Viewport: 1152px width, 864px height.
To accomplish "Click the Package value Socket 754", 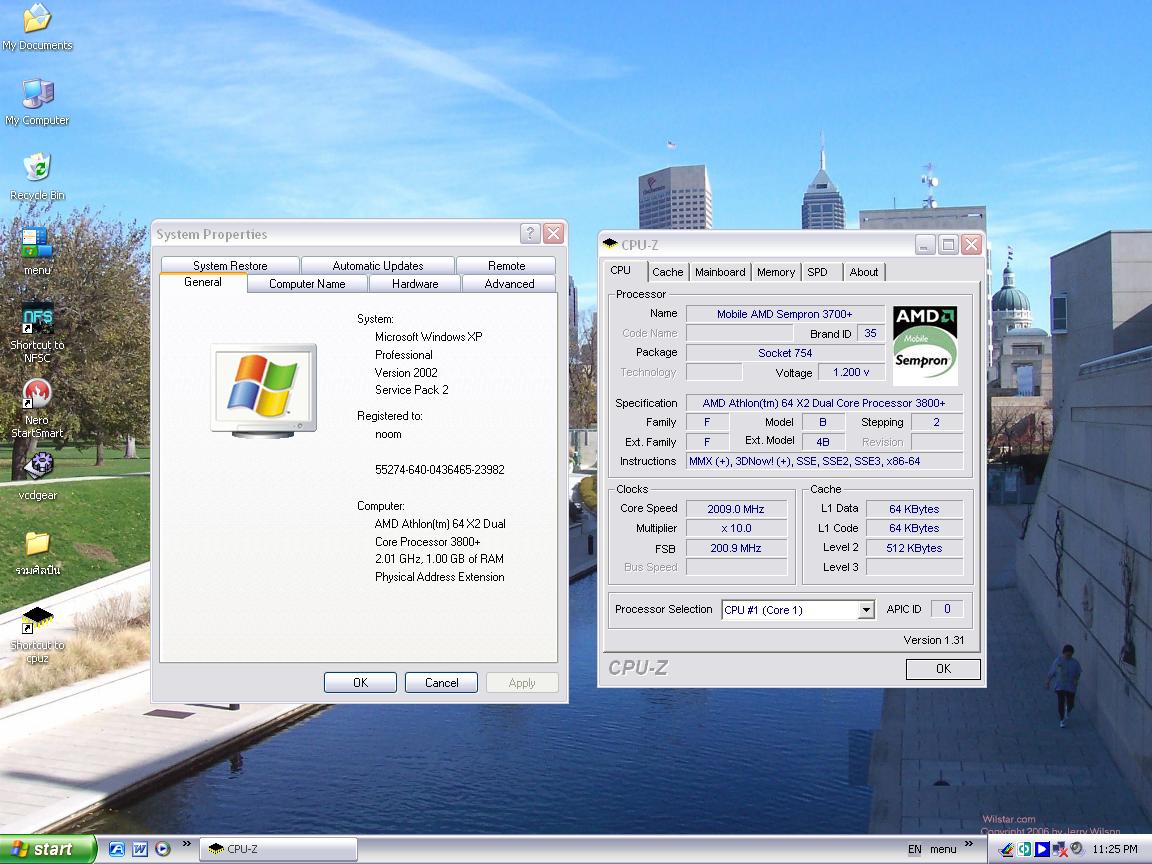I will 785,353.
